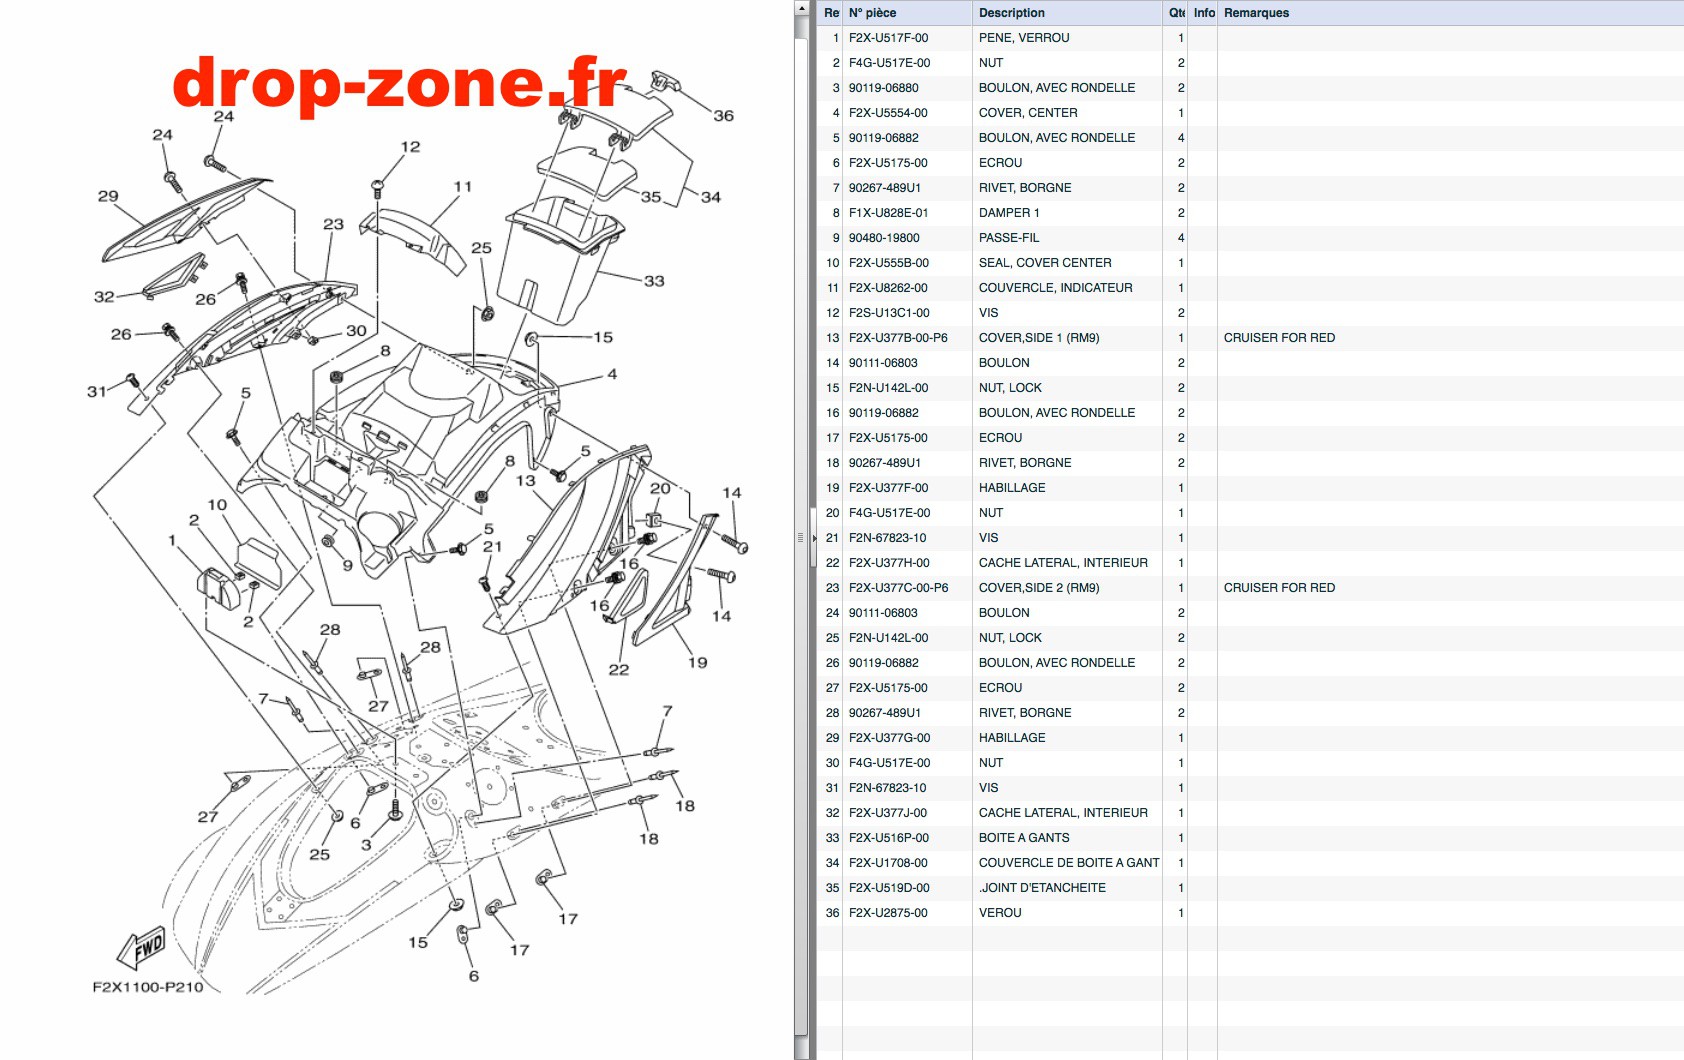Screen dimensions: 1684x1060
Task: Click 'JOINT D'ETANCHEITE' description
Action: coord(1042,888)
